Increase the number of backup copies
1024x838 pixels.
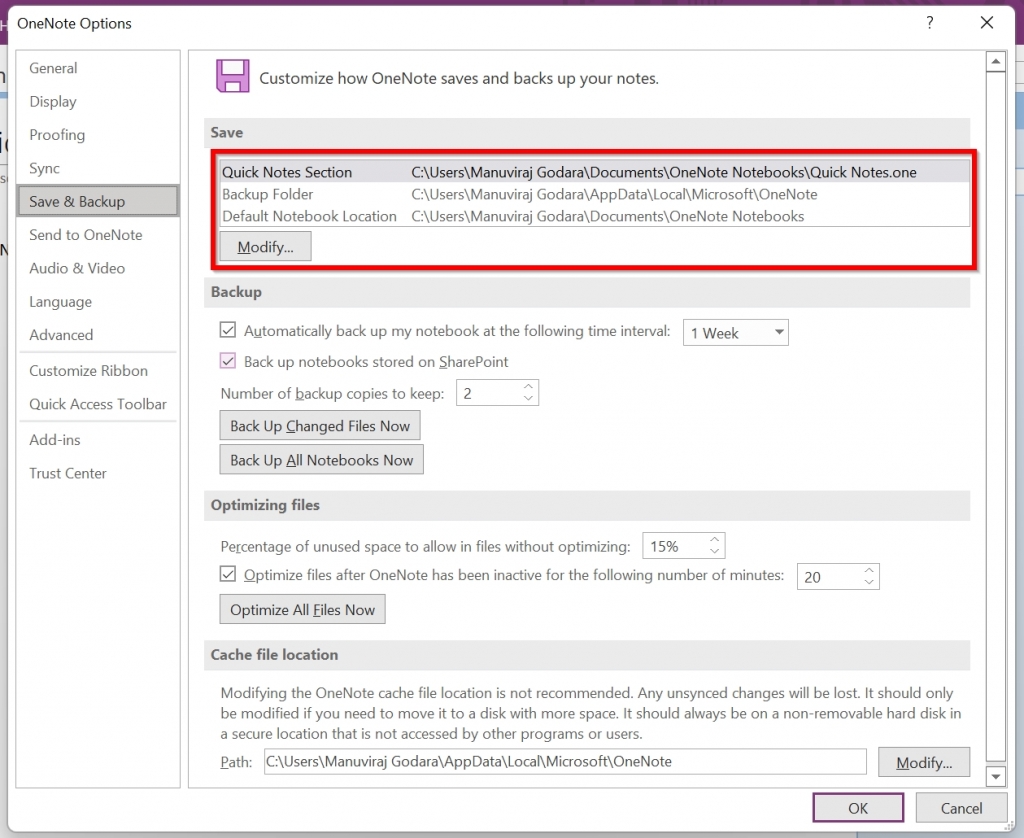pyautogui.click(x=529, y=387)
